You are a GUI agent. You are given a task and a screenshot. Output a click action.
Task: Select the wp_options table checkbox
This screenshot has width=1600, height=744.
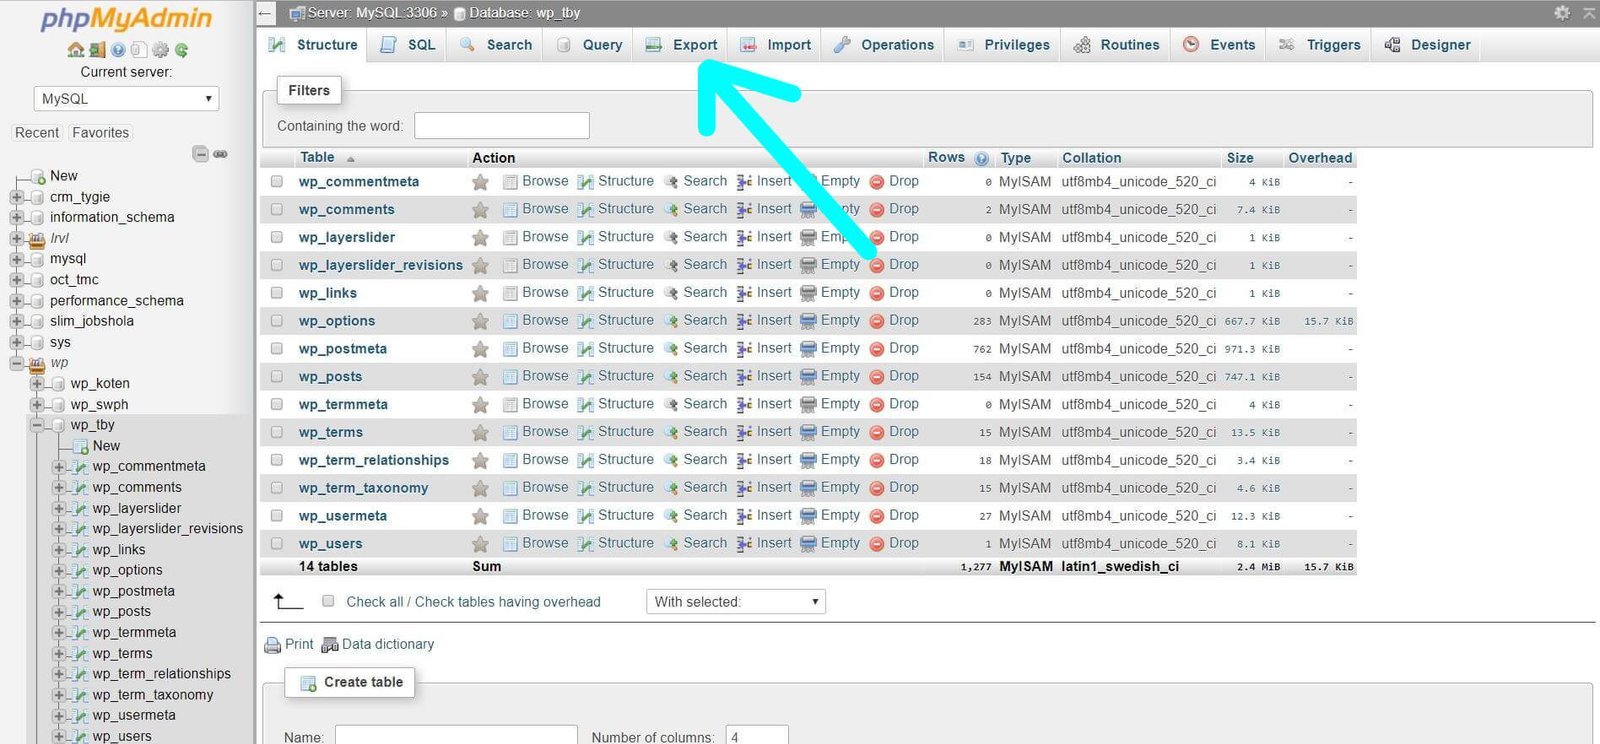pos(277,321)
